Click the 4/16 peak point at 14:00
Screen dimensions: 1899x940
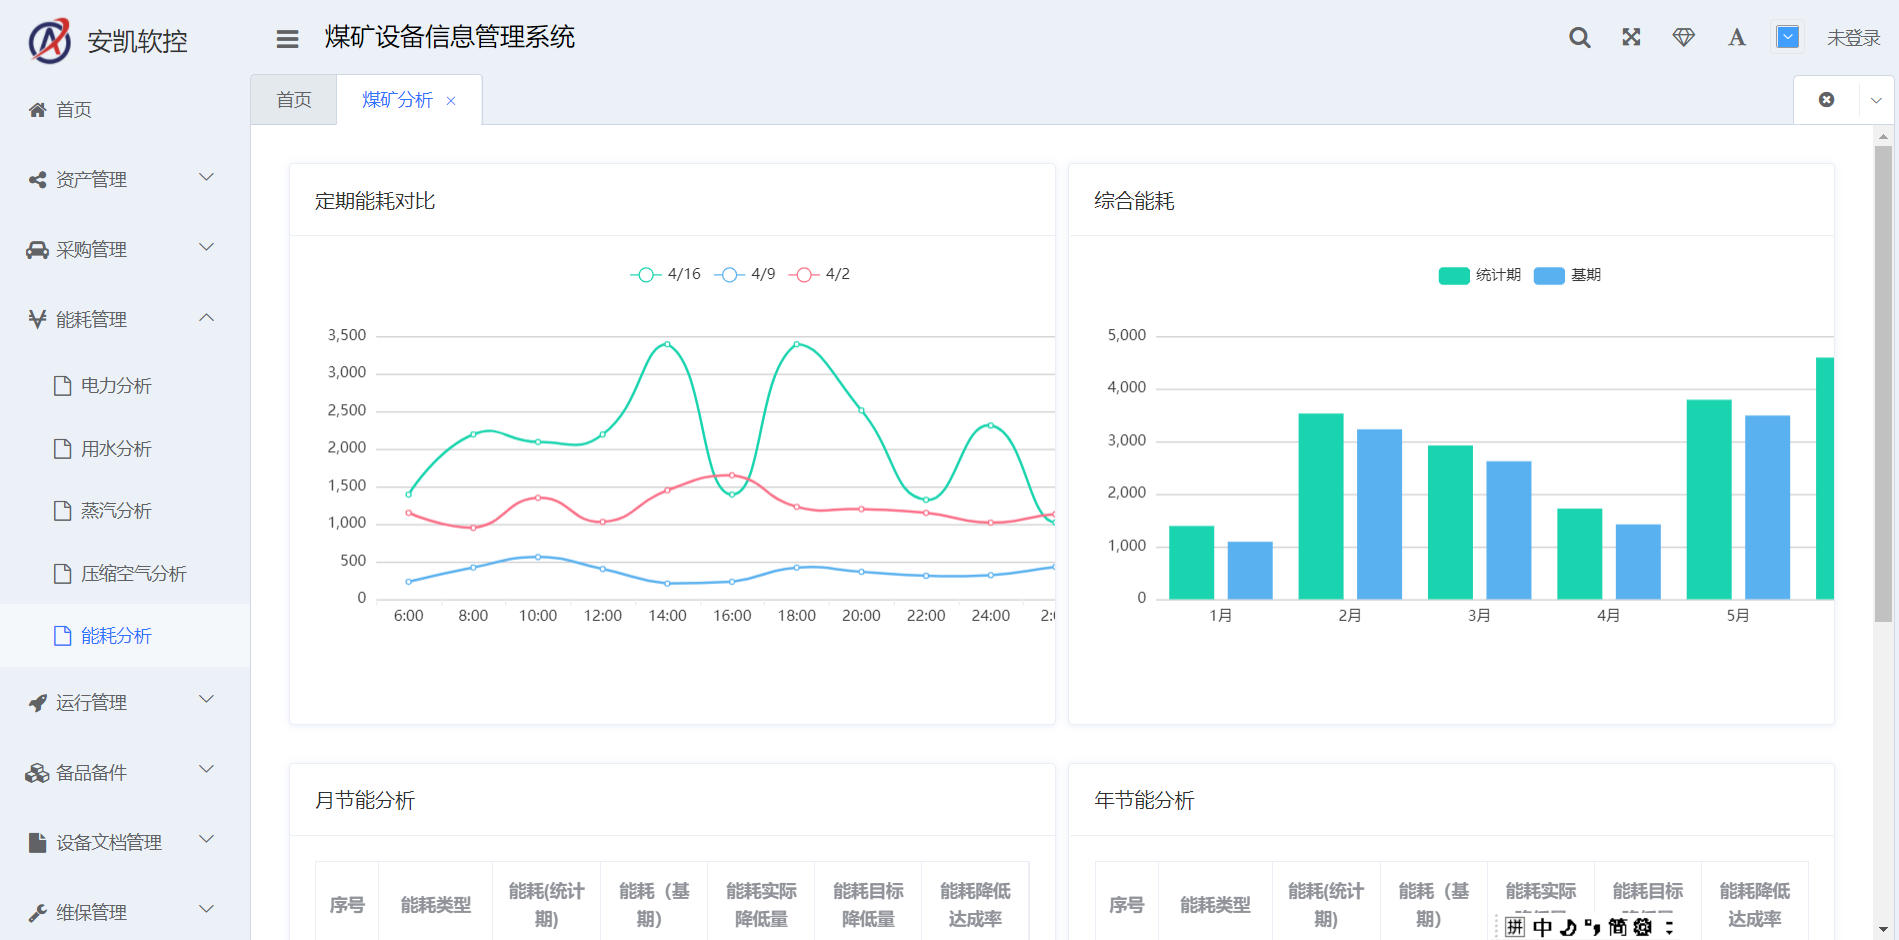click(x=667, y=344)
